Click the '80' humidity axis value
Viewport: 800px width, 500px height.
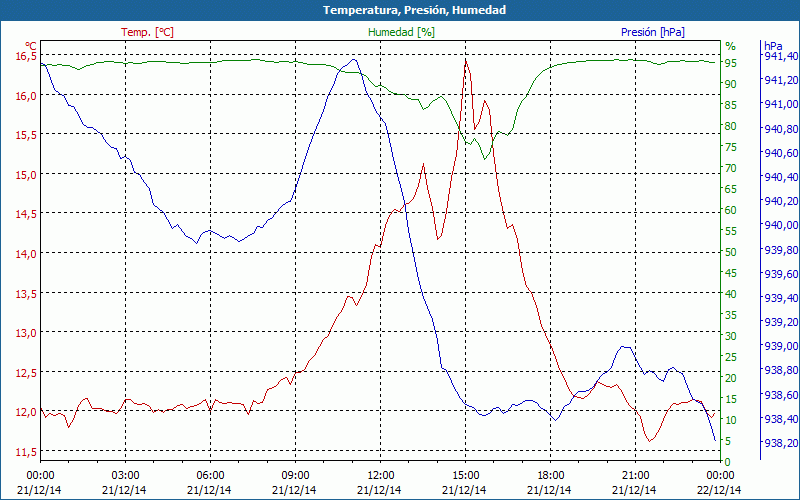click(x=731, y=126)
